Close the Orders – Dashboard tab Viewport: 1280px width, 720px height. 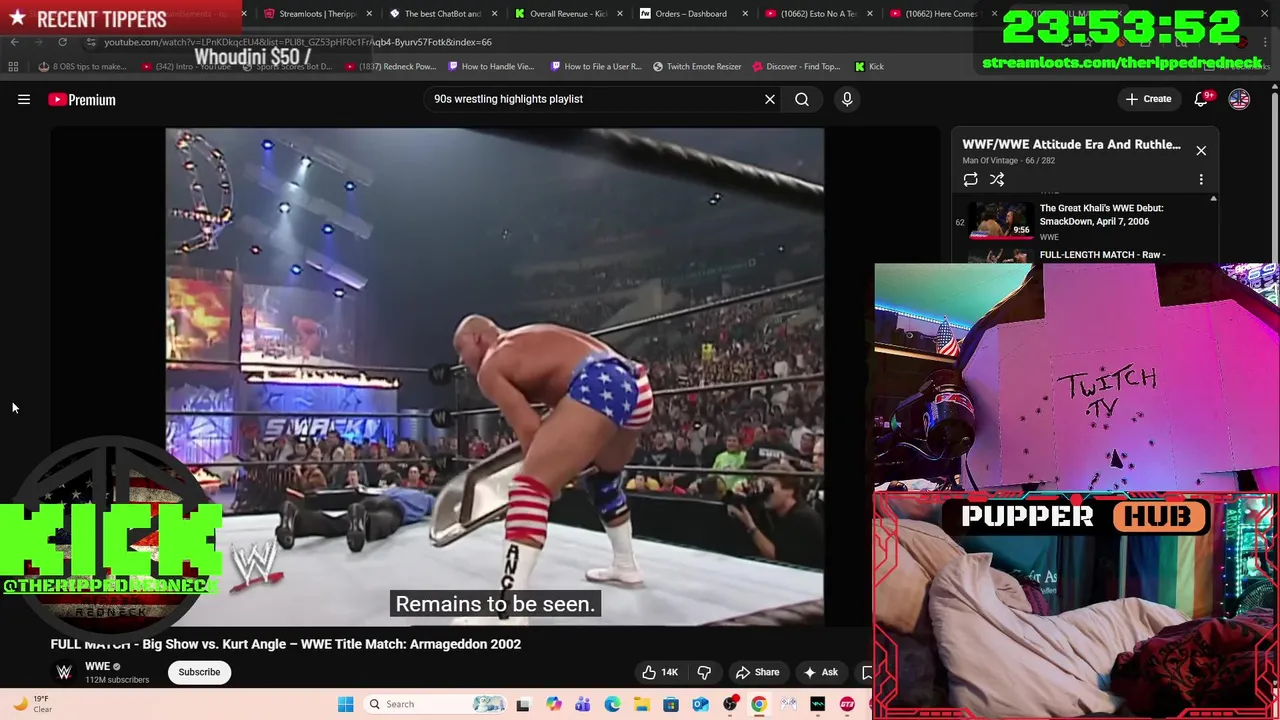744,14
